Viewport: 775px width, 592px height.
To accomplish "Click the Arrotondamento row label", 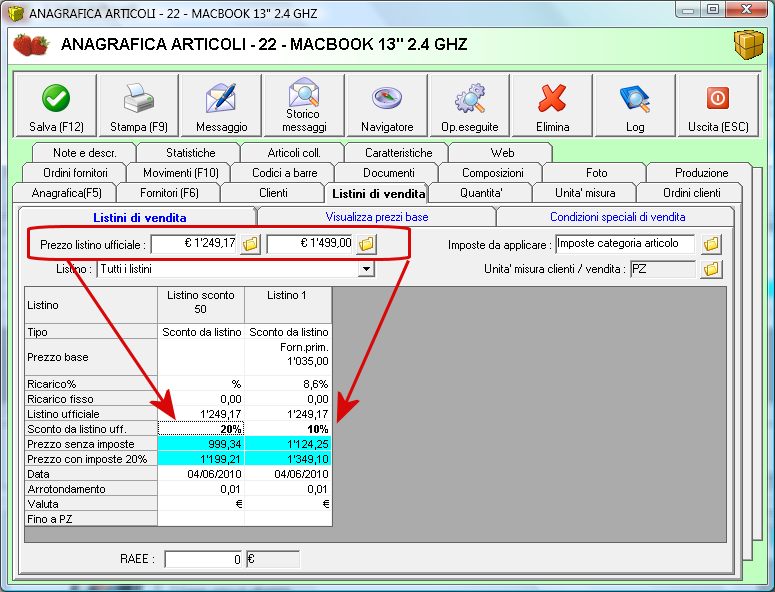I will [x=91, y=489].
